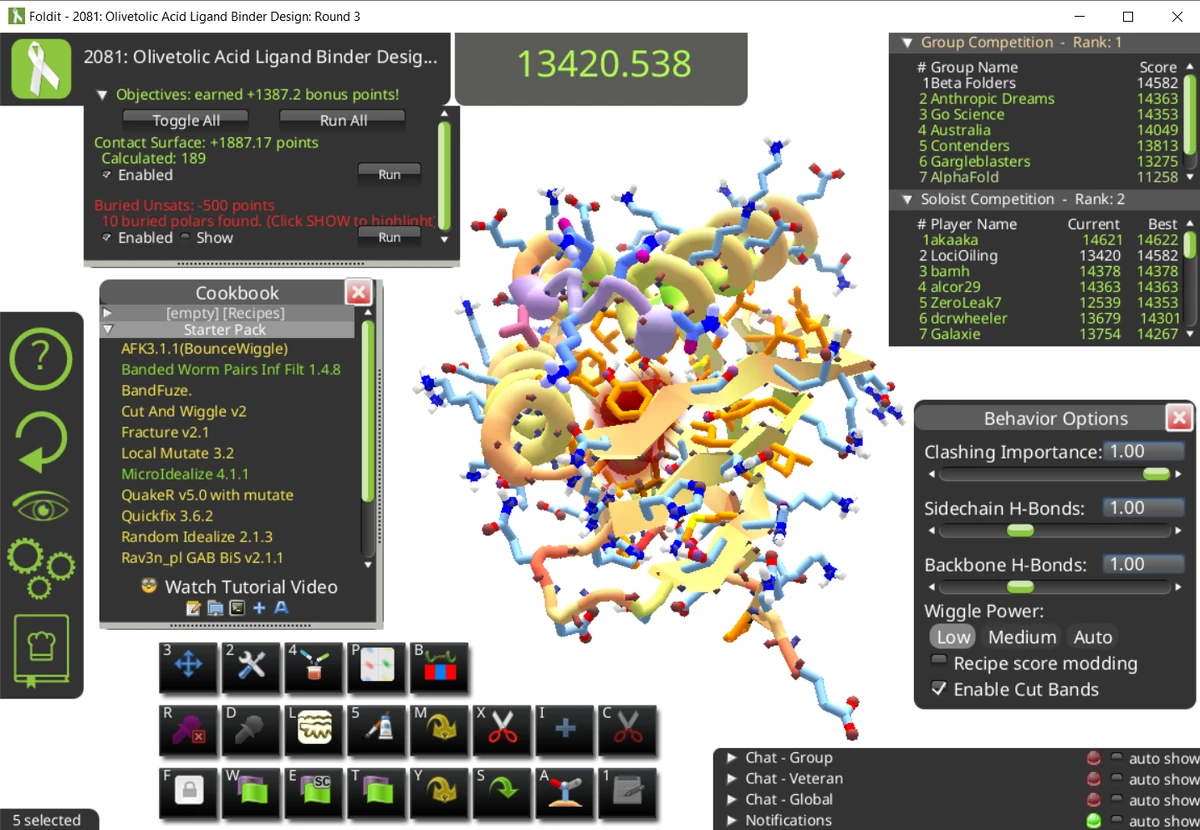
Task: Click the Run All button
Action: coord(342,120)
